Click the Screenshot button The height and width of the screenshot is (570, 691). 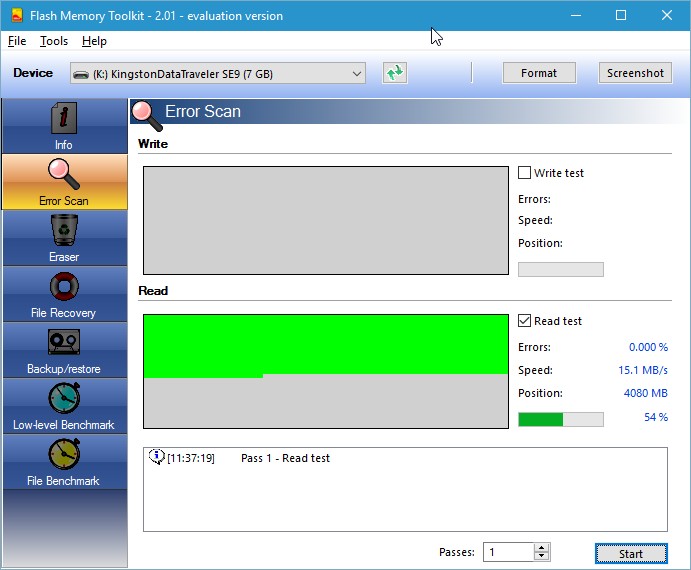[635, 73]
